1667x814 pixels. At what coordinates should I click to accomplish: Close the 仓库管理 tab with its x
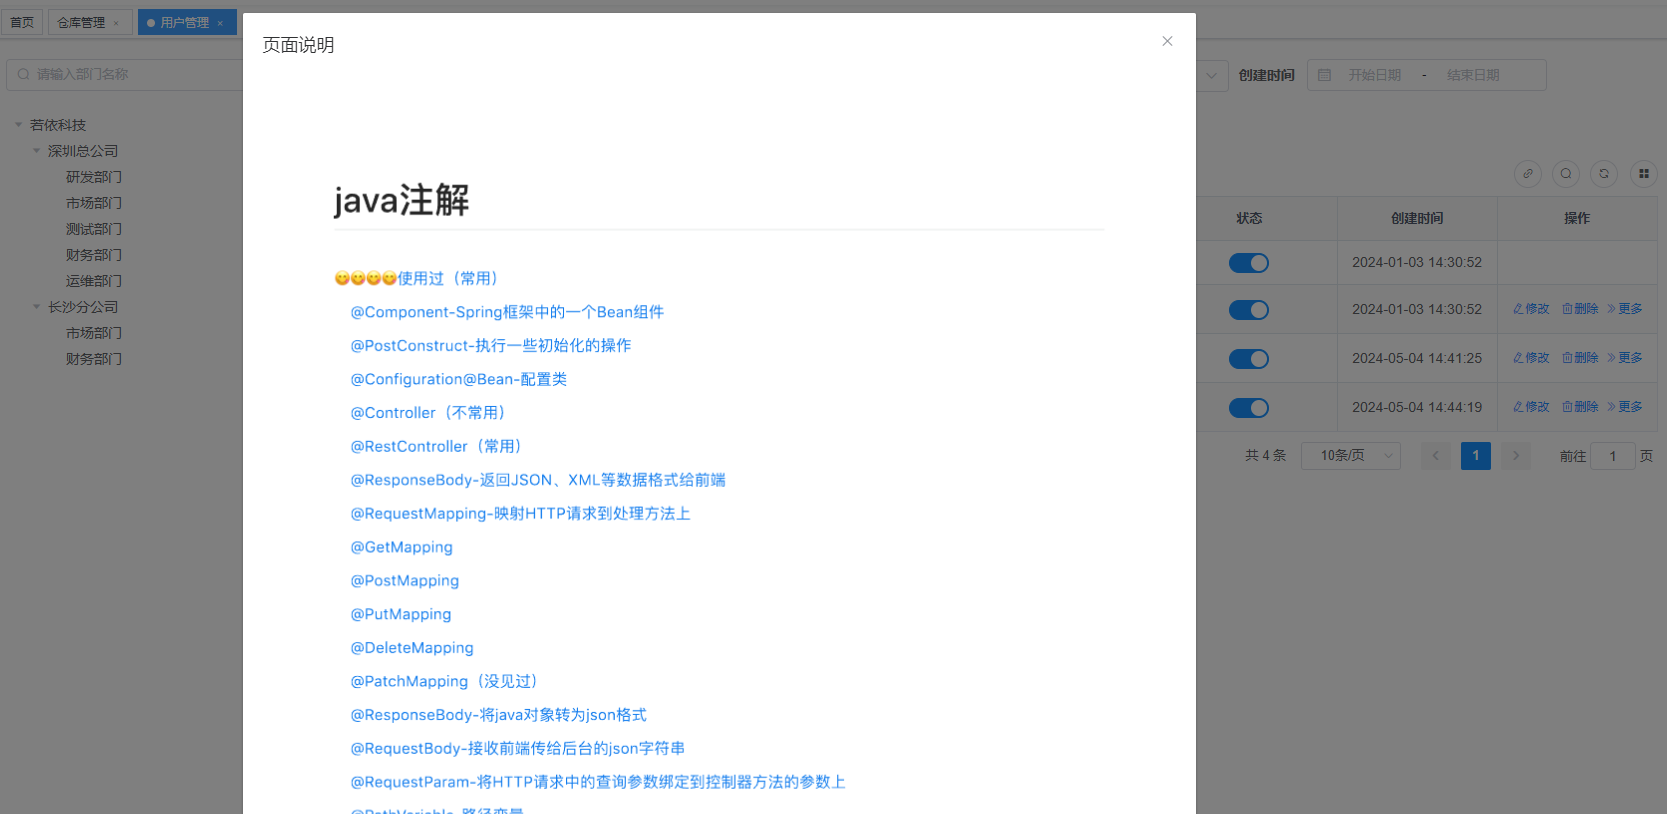tap(116, 23)
